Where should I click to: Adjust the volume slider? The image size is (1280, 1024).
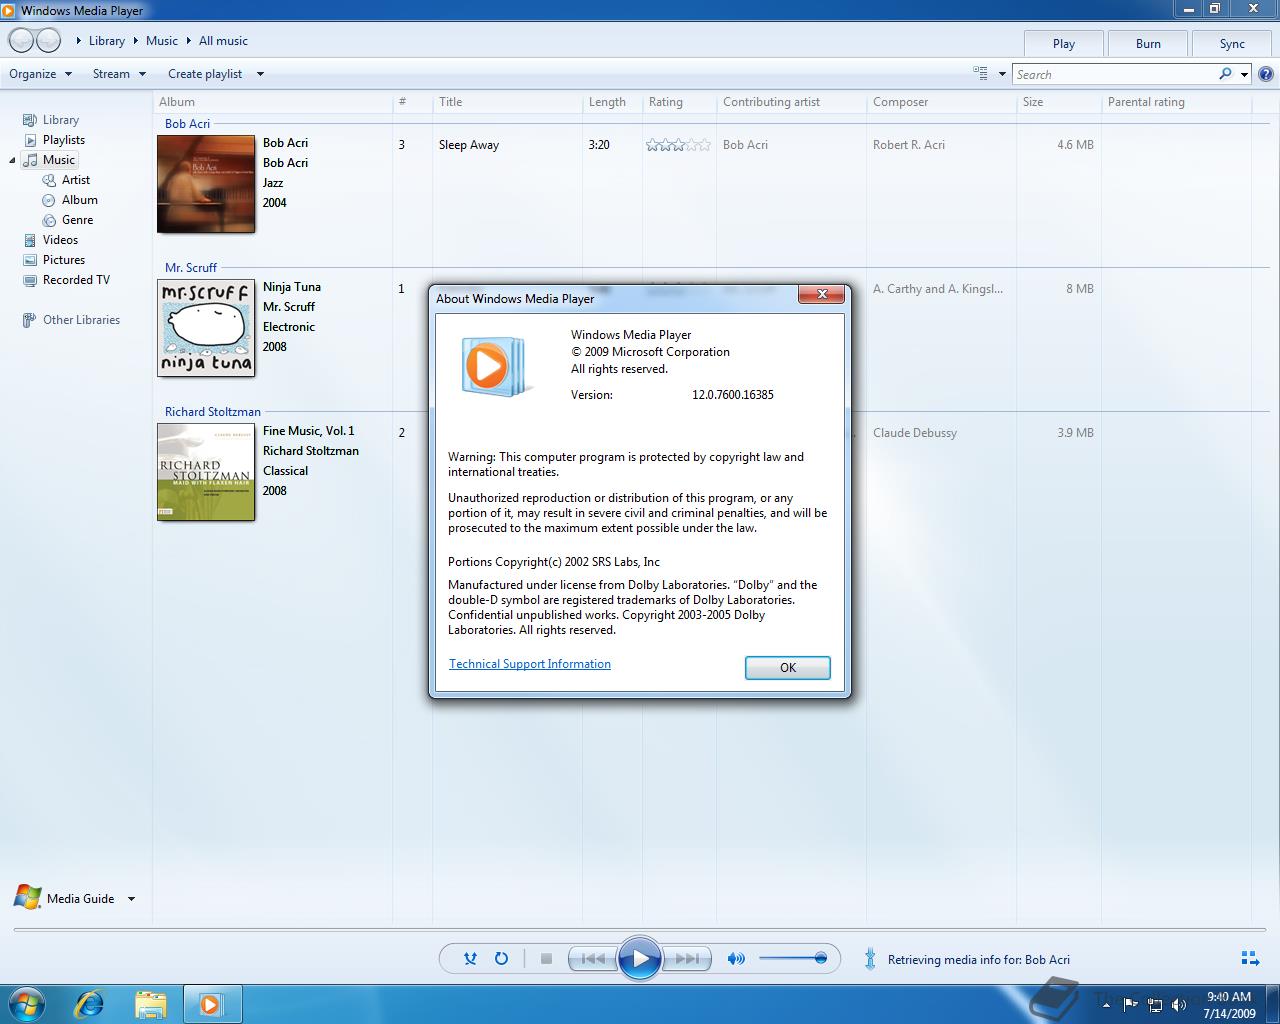[x=792, y=958]
